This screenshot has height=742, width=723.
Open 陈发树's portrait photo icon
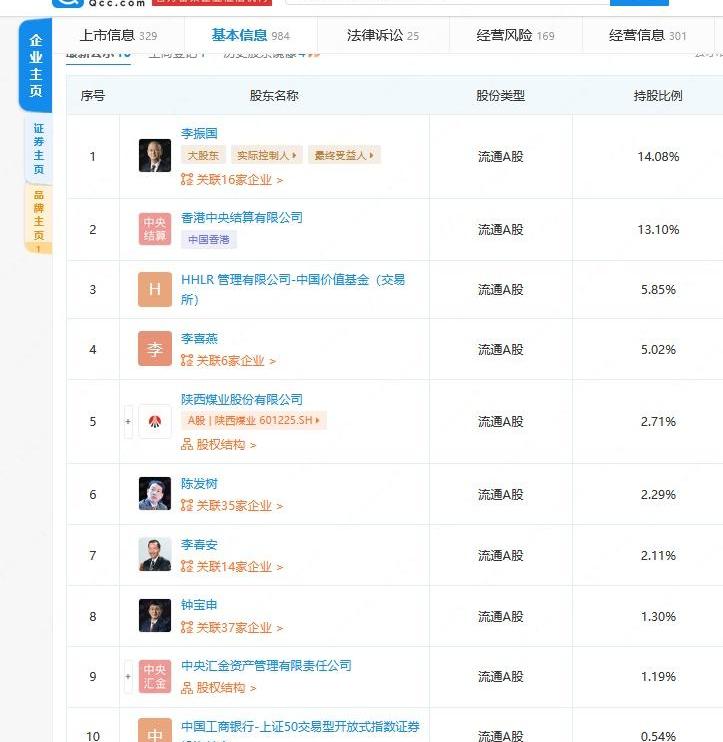(x=154, y=494)
